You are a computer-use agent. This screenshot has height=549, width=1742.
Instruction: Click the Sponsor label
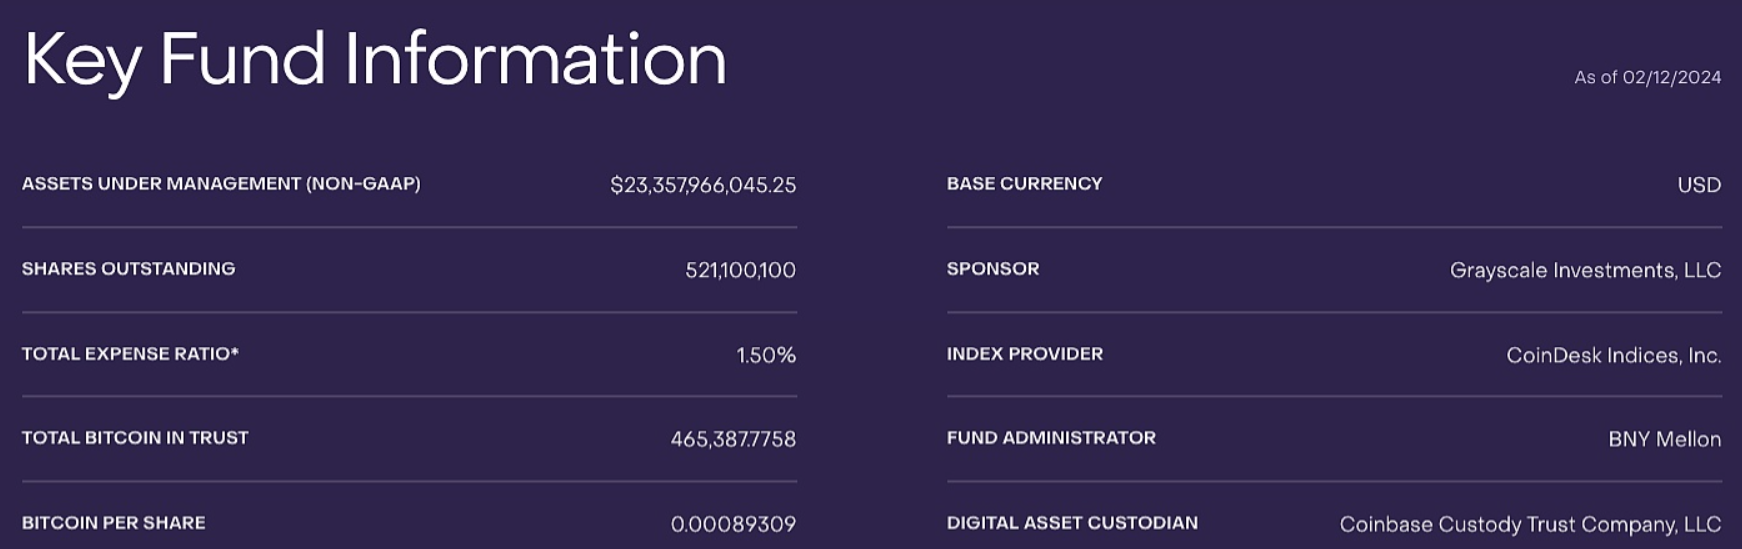993,269
